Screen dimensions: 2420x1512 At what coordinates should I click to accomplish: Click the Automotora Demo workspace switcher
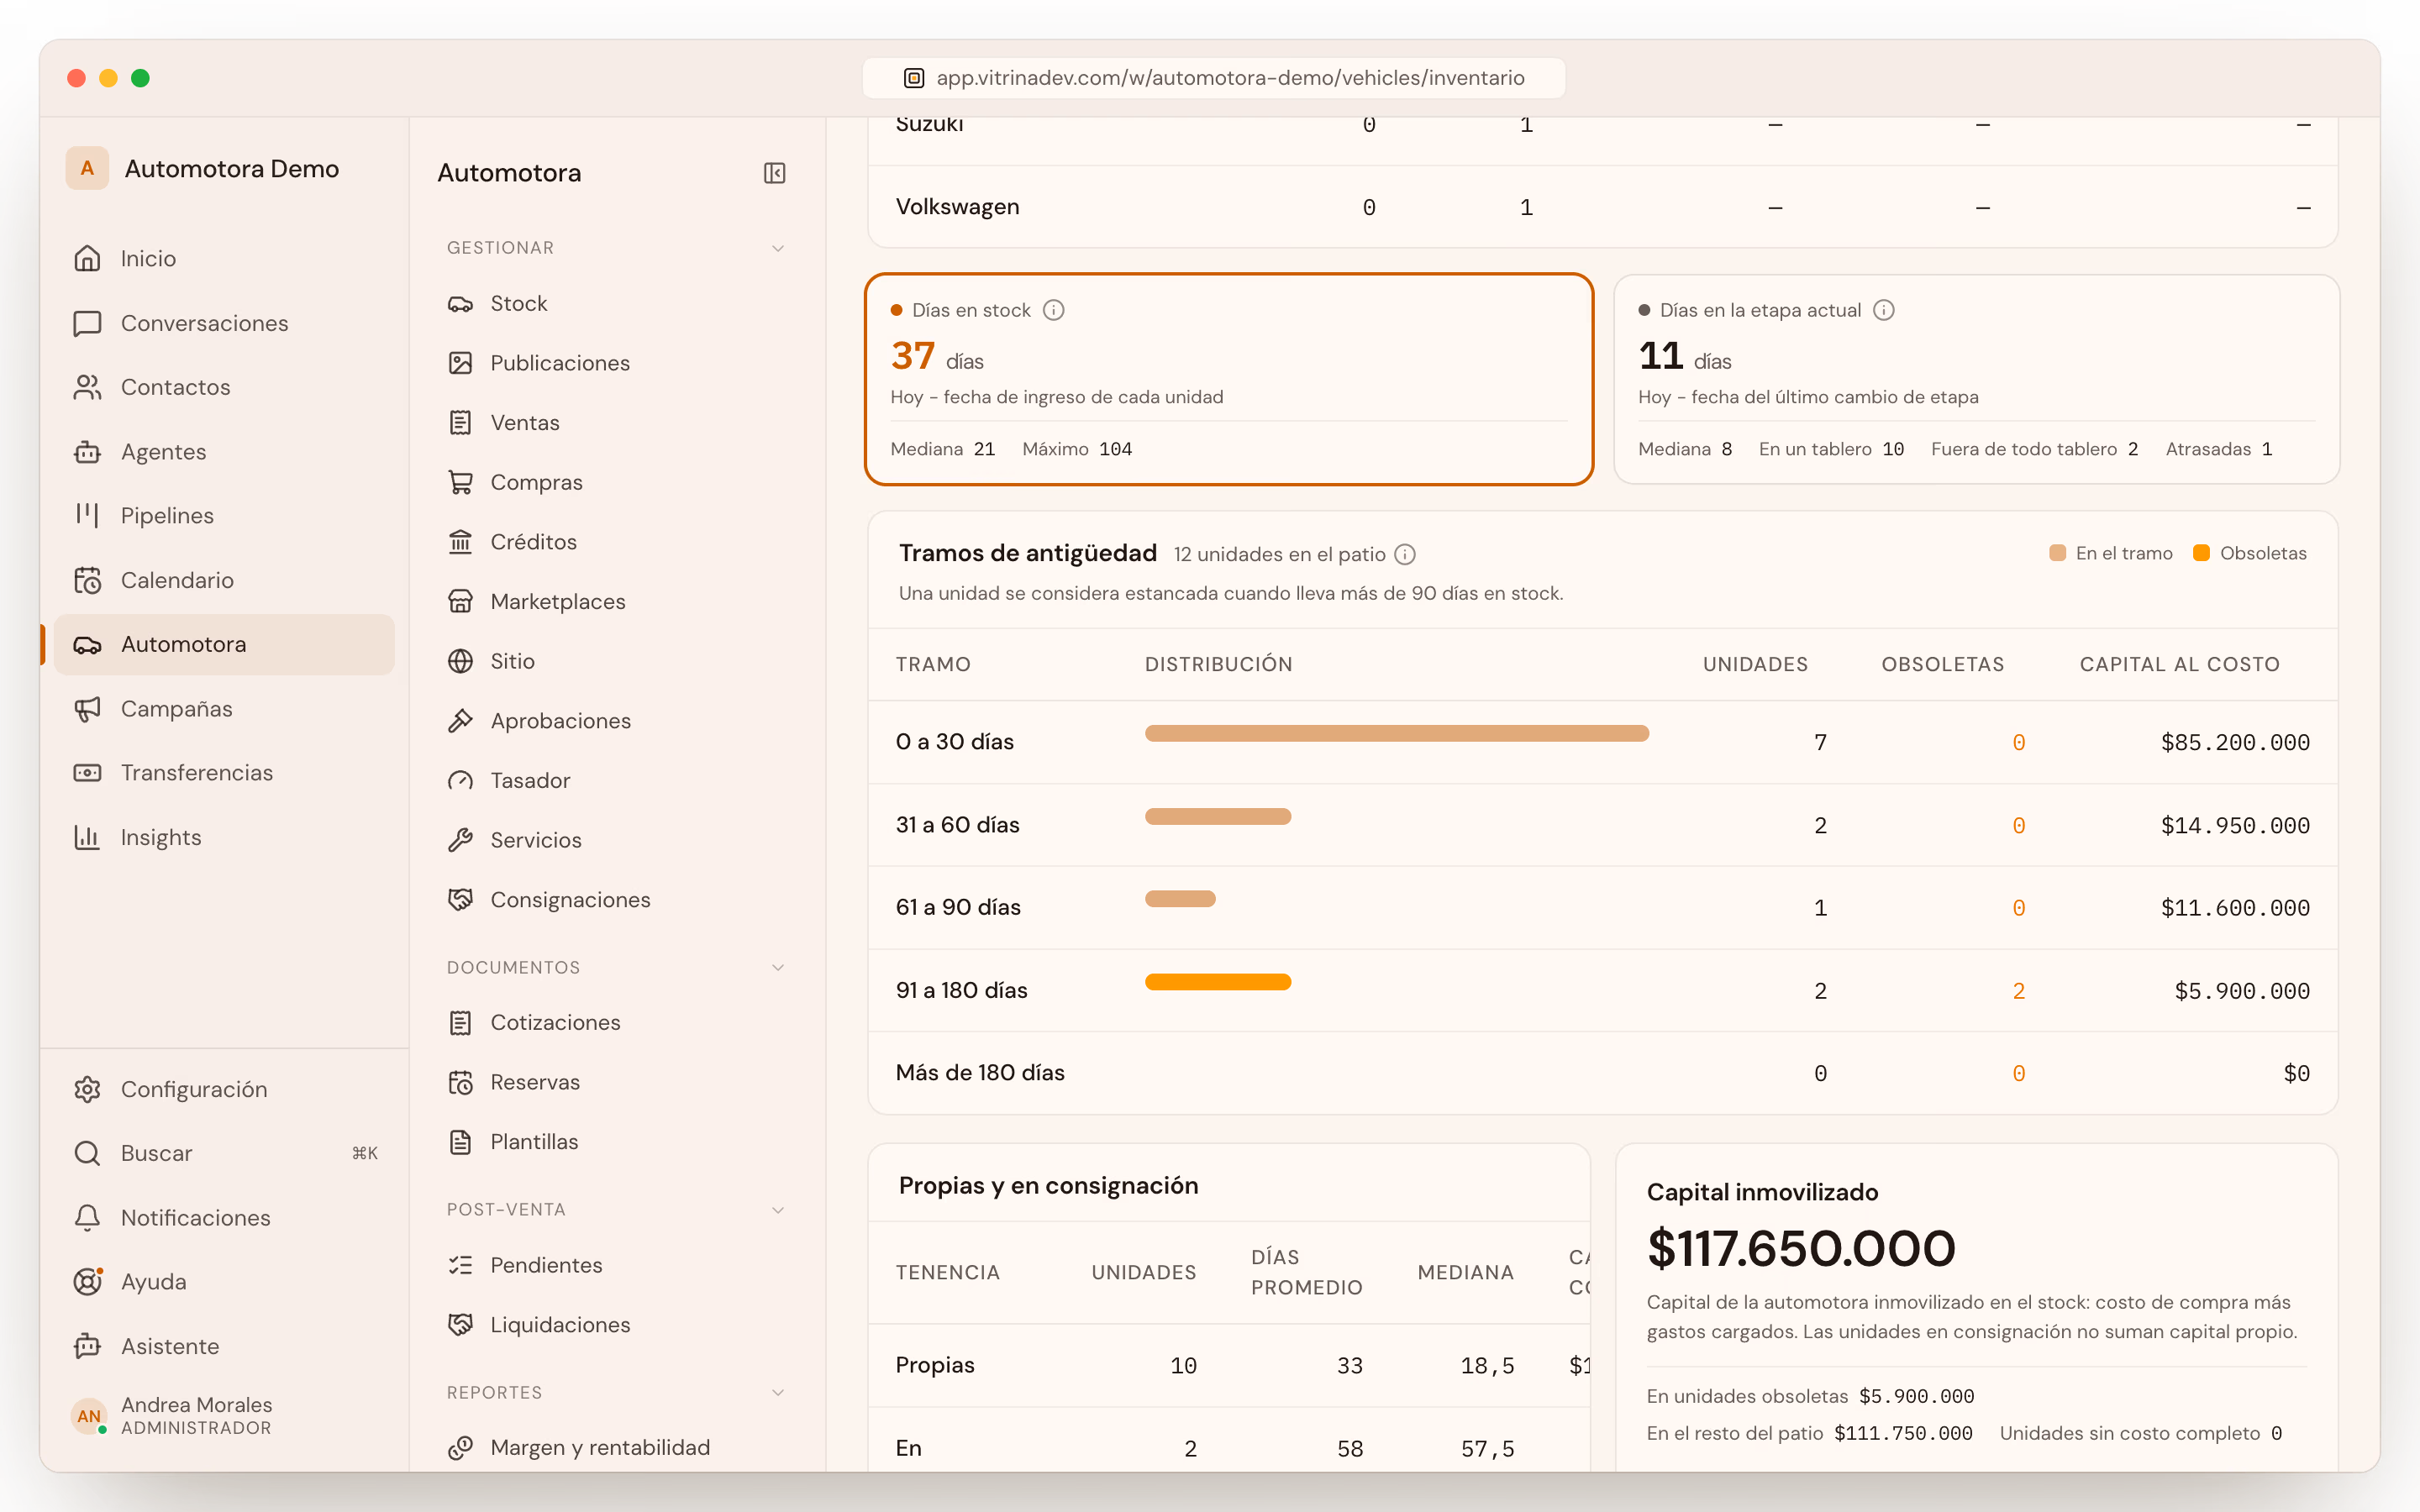point(204,168)
